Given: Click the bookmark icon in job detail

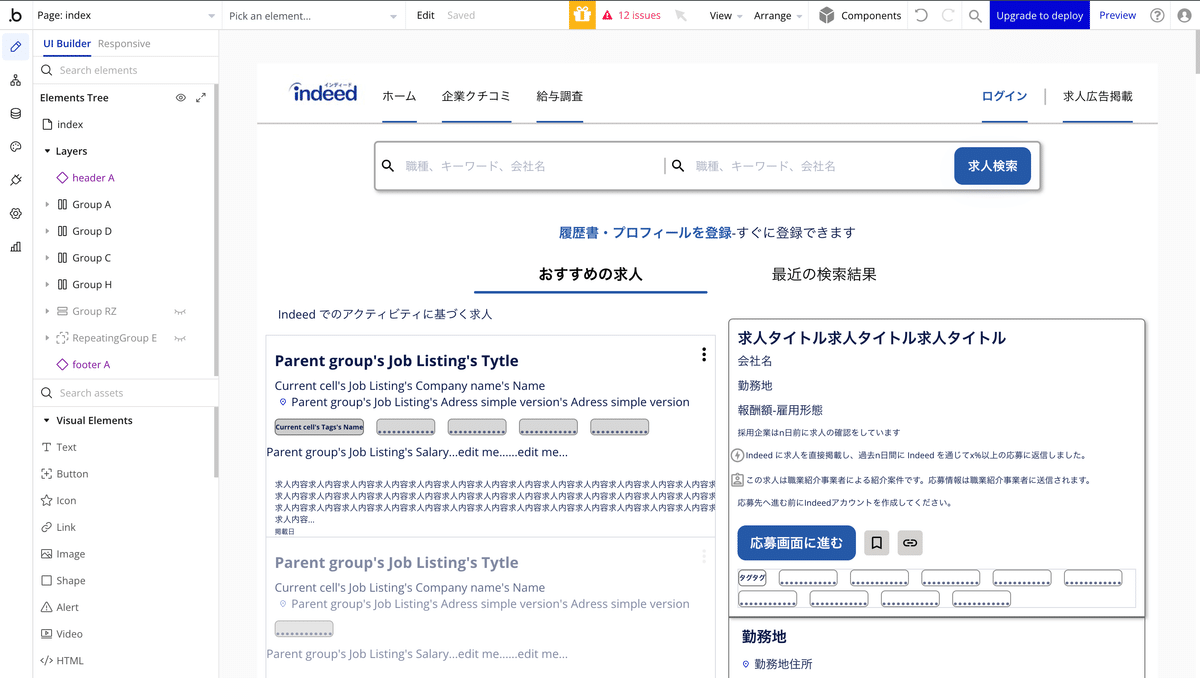Looking at the screenshot, I should [x=876, y=543].
